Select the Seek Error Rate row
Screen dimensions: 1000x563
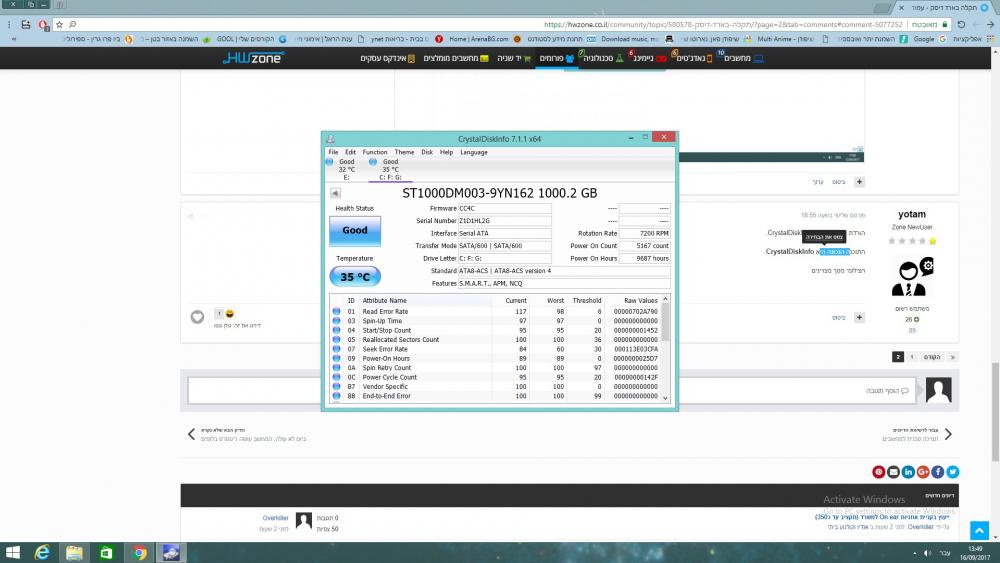coord(496,349)
